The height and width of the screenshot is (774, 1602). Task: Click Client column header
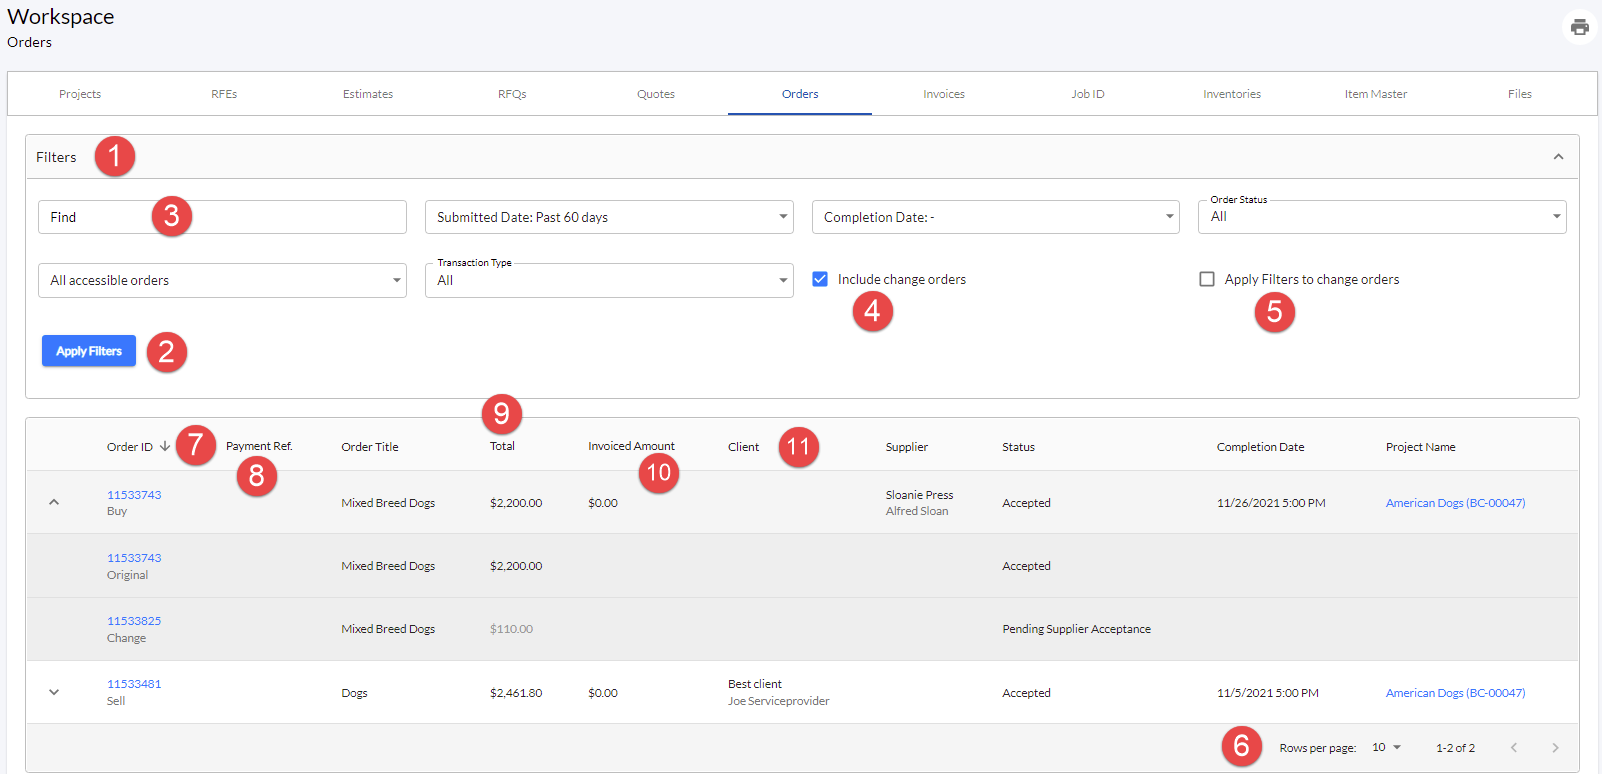[x=743, y=447]
